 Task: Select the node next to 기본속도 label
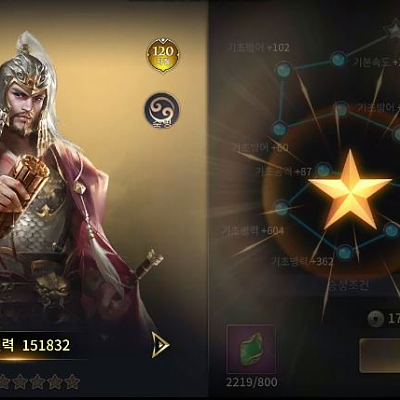pyautogui.click(x=338, y=59)
